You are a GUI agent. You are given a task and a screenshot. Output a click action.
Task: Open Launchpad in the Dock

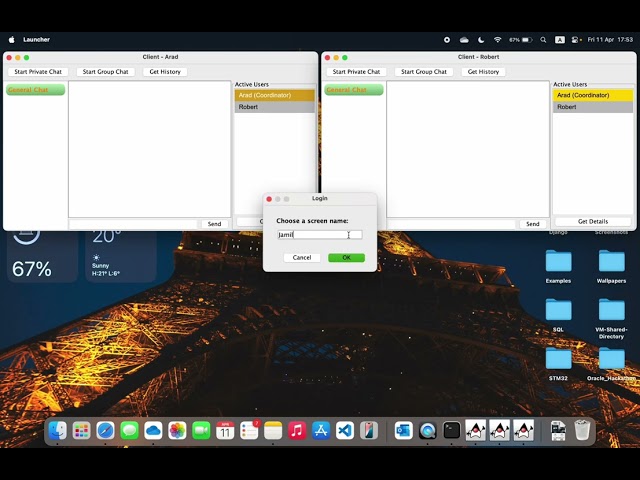[82, 431]
